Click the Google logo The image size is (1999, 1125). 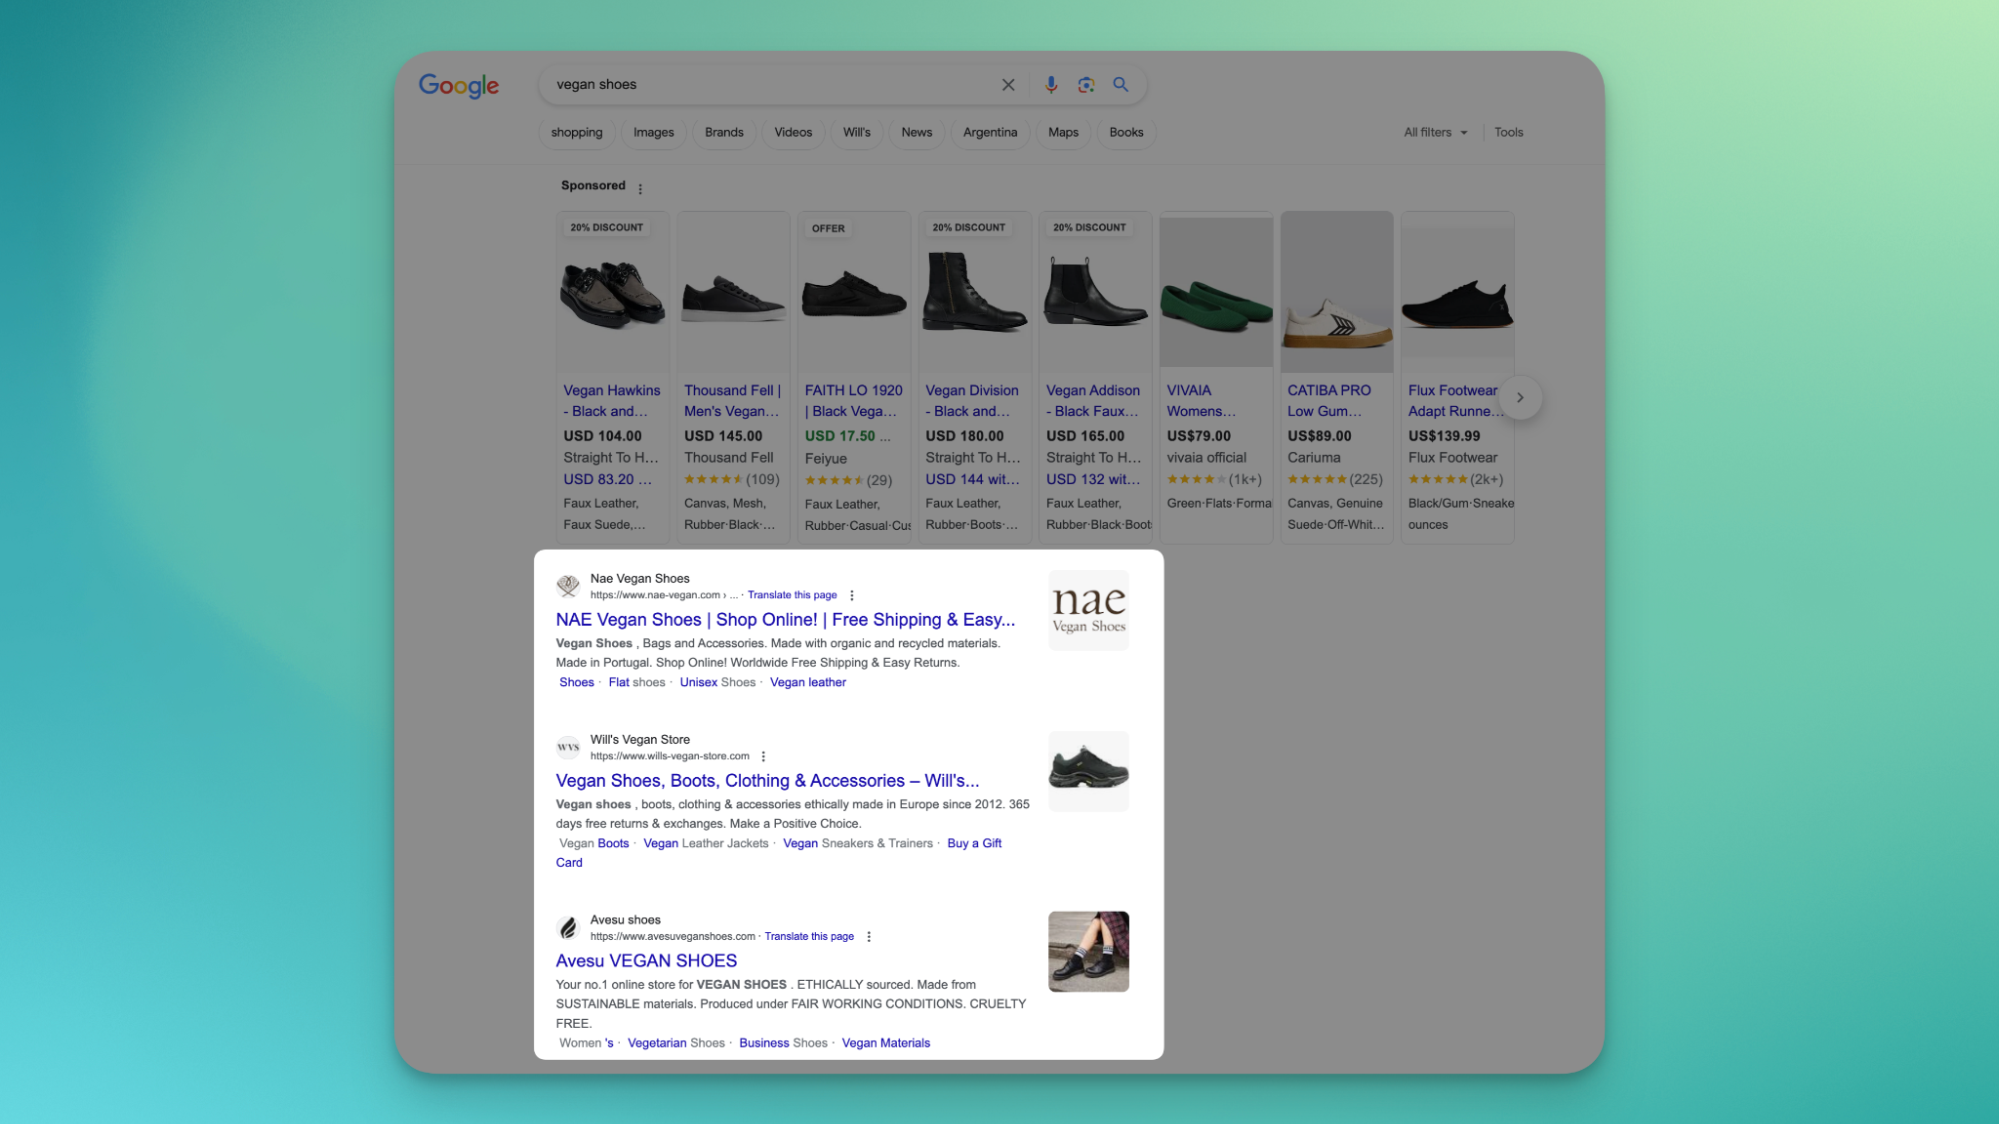coord(459,85)
